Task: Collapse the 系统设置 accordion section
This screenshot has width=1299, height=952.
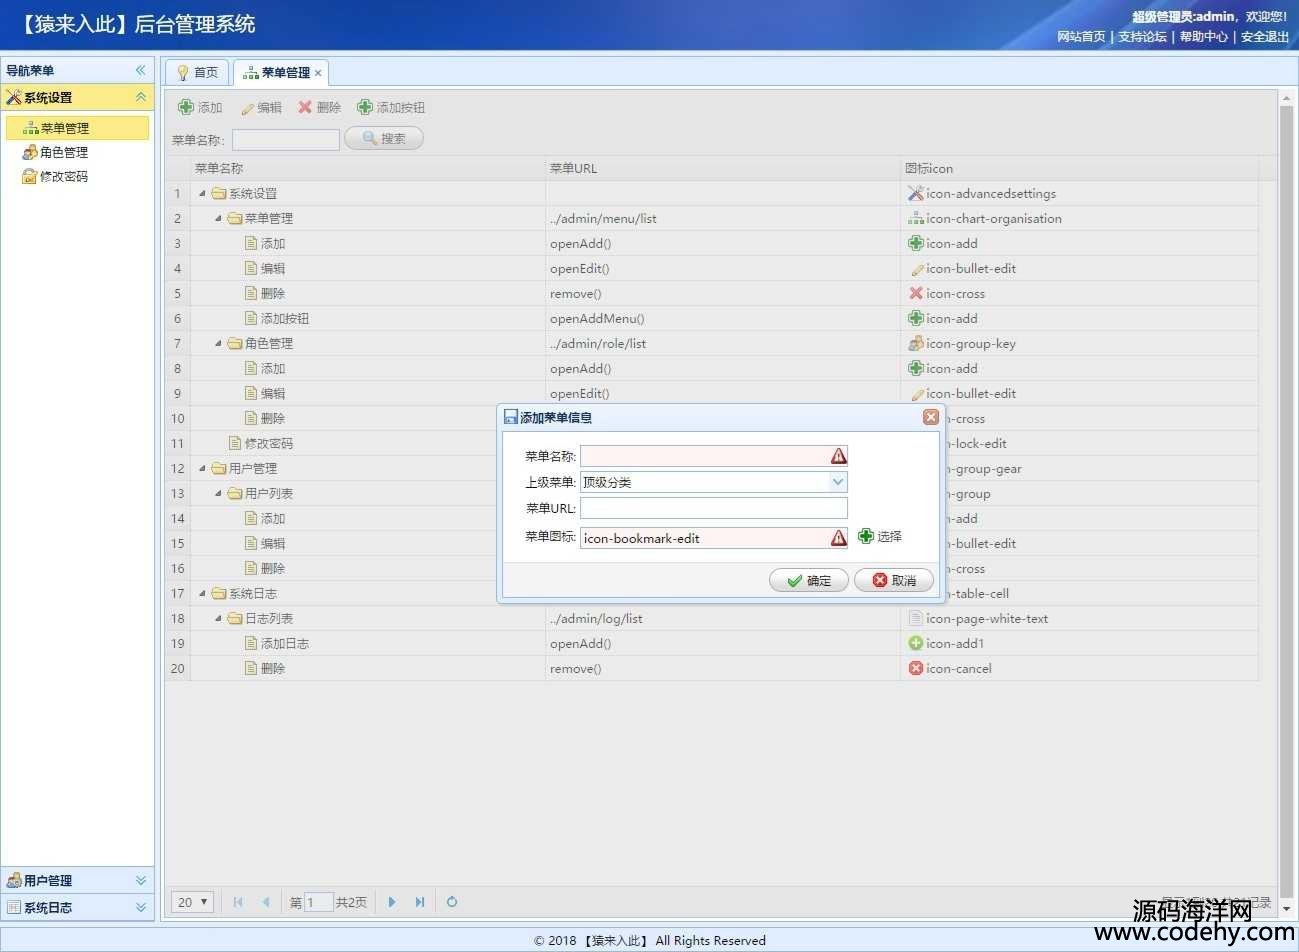Action: 140,97
